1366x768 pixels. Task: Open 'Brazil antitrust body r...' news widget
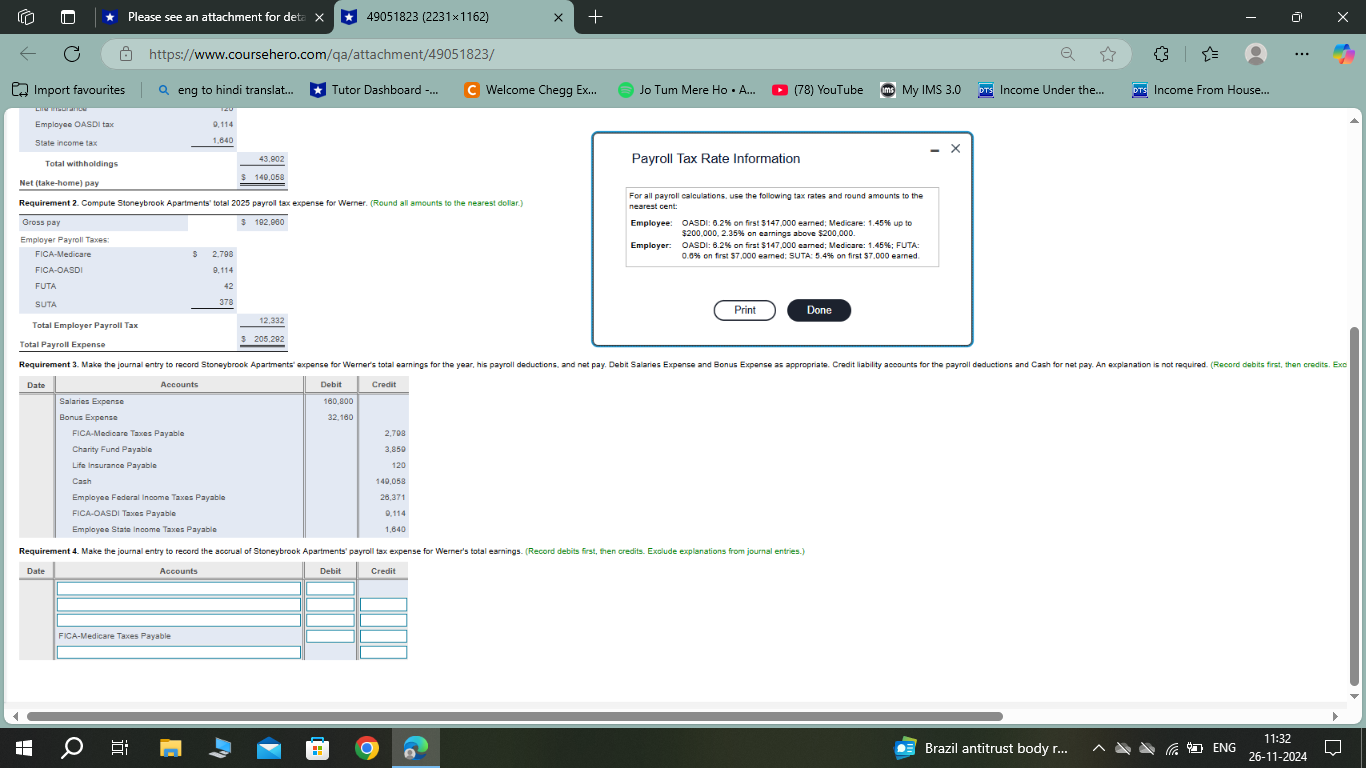point(981,748)
